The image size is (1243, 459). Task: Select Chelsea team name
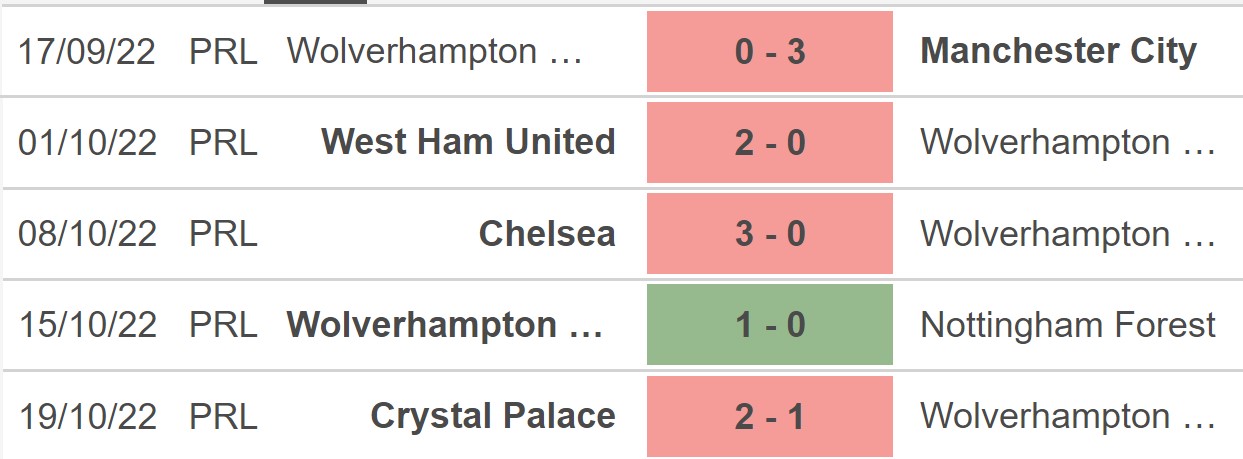point(547,233)
